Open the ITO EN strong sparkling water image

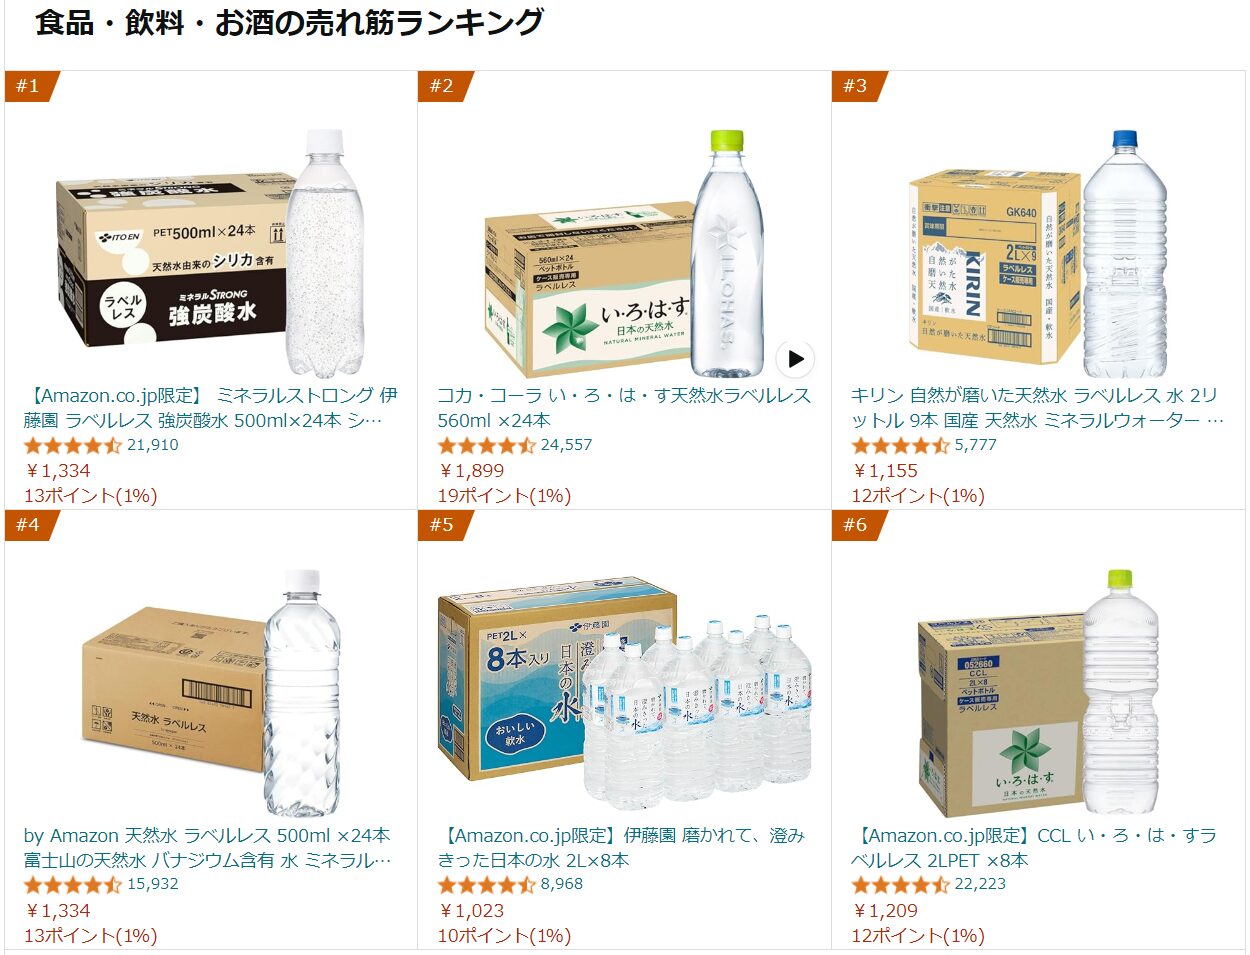coord(210,254)
